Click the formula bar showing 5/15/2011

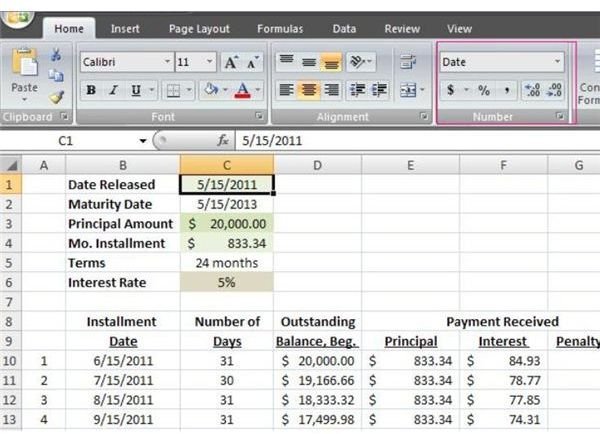(x=417, y=141)
